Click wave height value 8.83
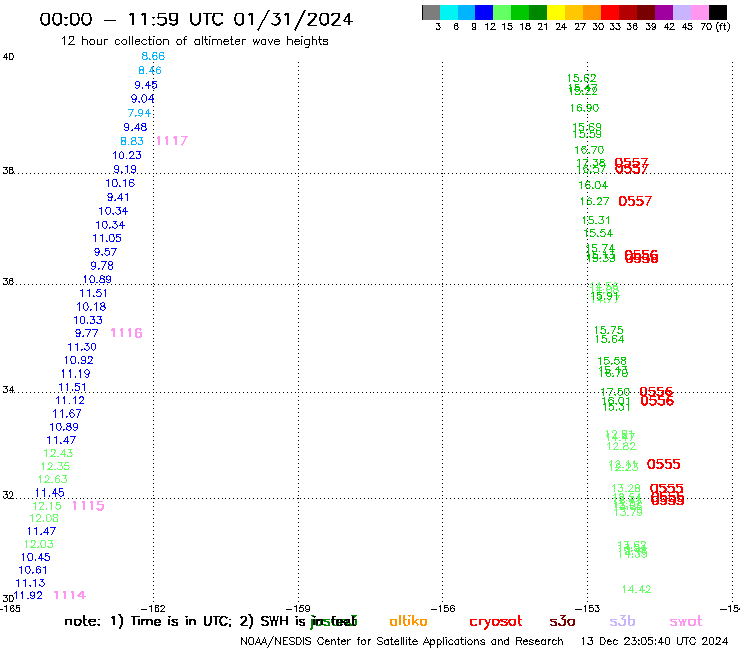This screenshot has height=650, width=740. pos(132,141)
